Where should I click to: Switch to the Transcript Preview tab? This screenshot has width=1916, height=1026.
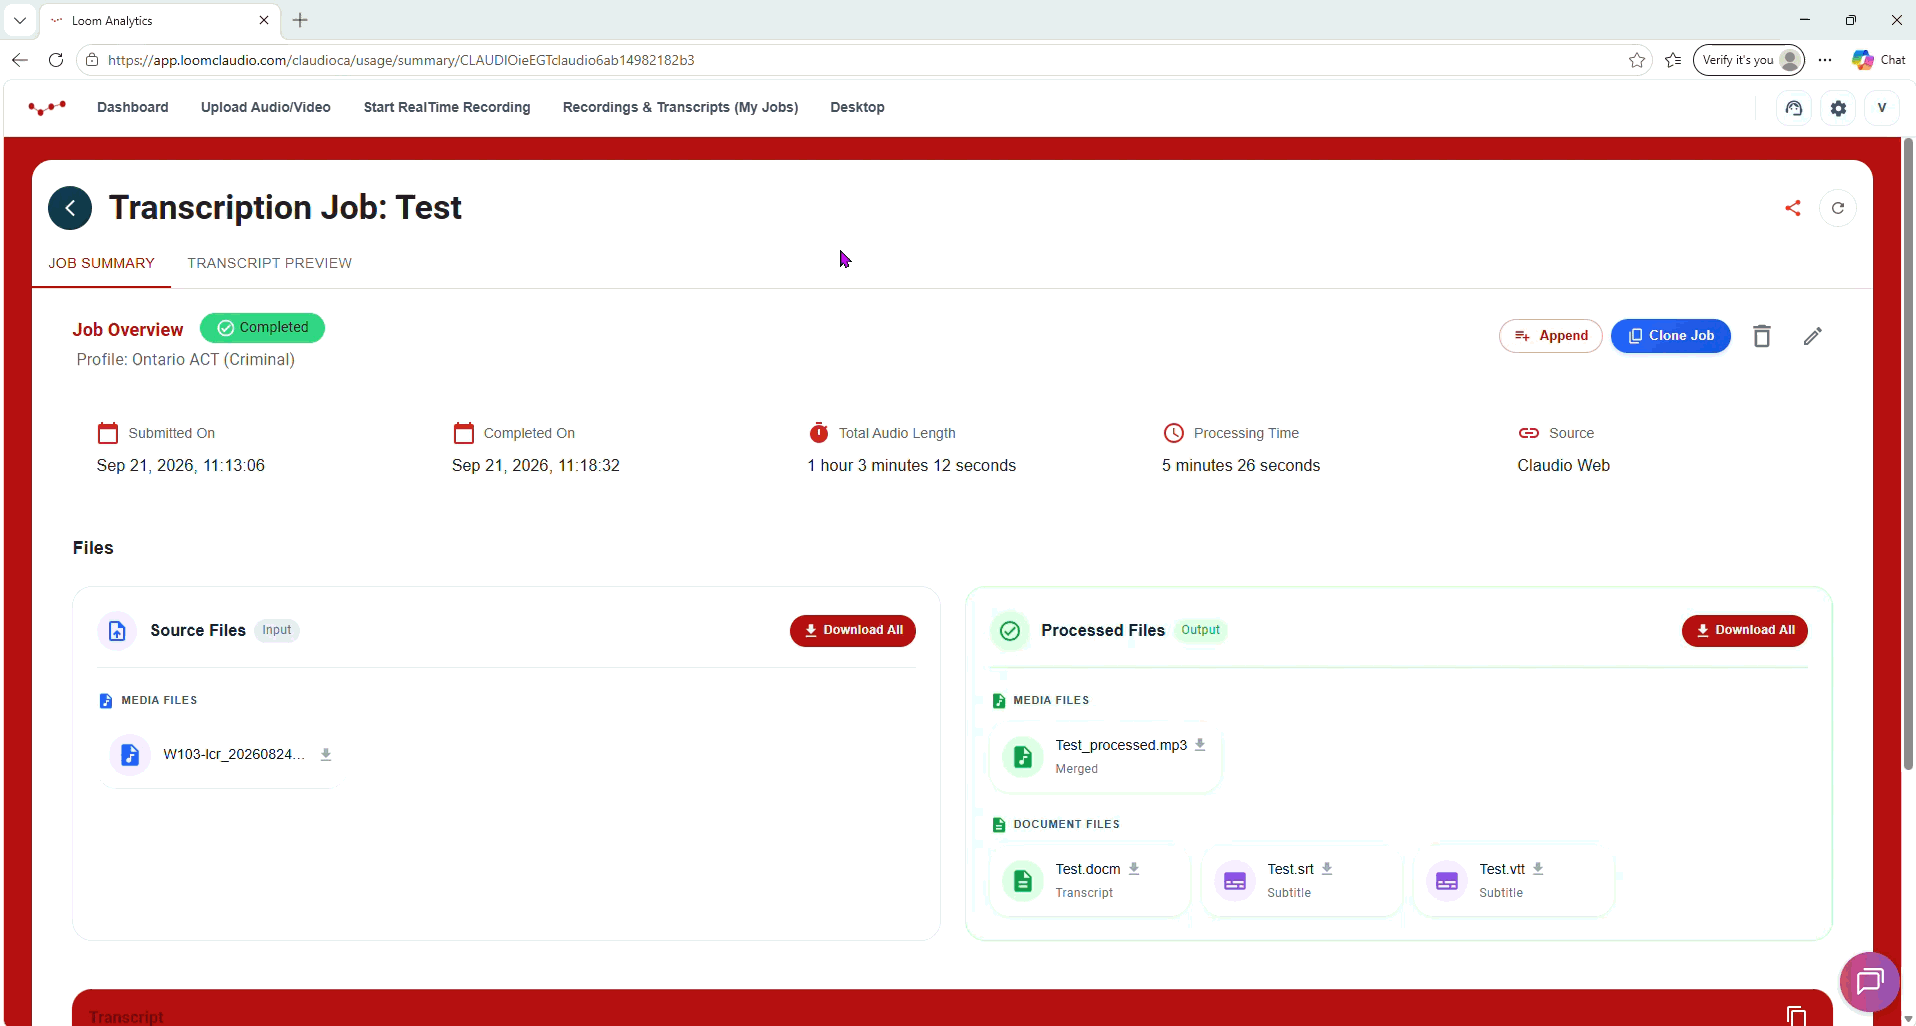click(x=269, y=263)
